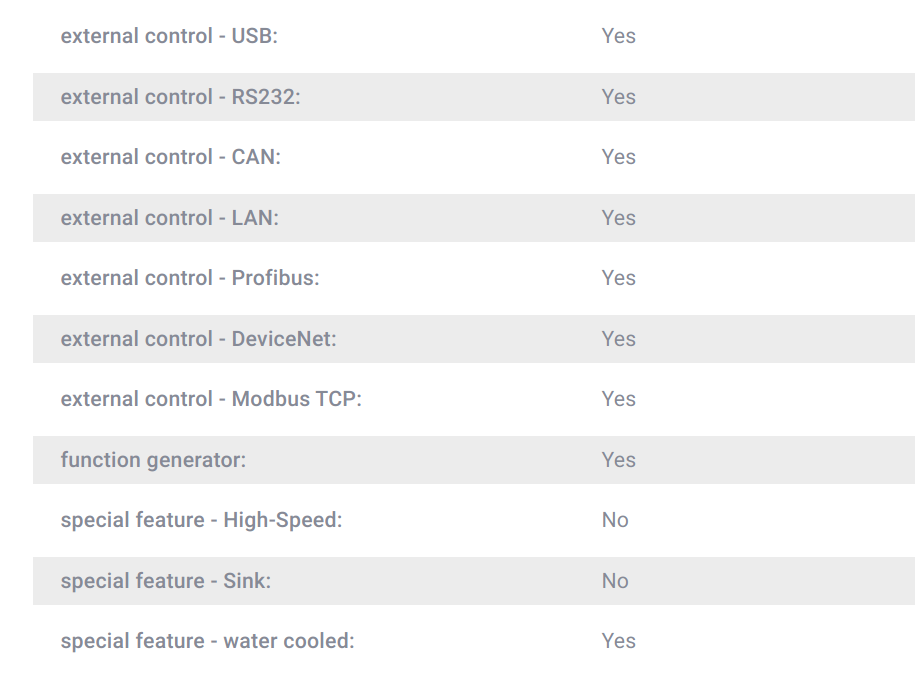Click the 'external control - LAN:' label
This screenshot has height=678, width=915.
(170, 218)
